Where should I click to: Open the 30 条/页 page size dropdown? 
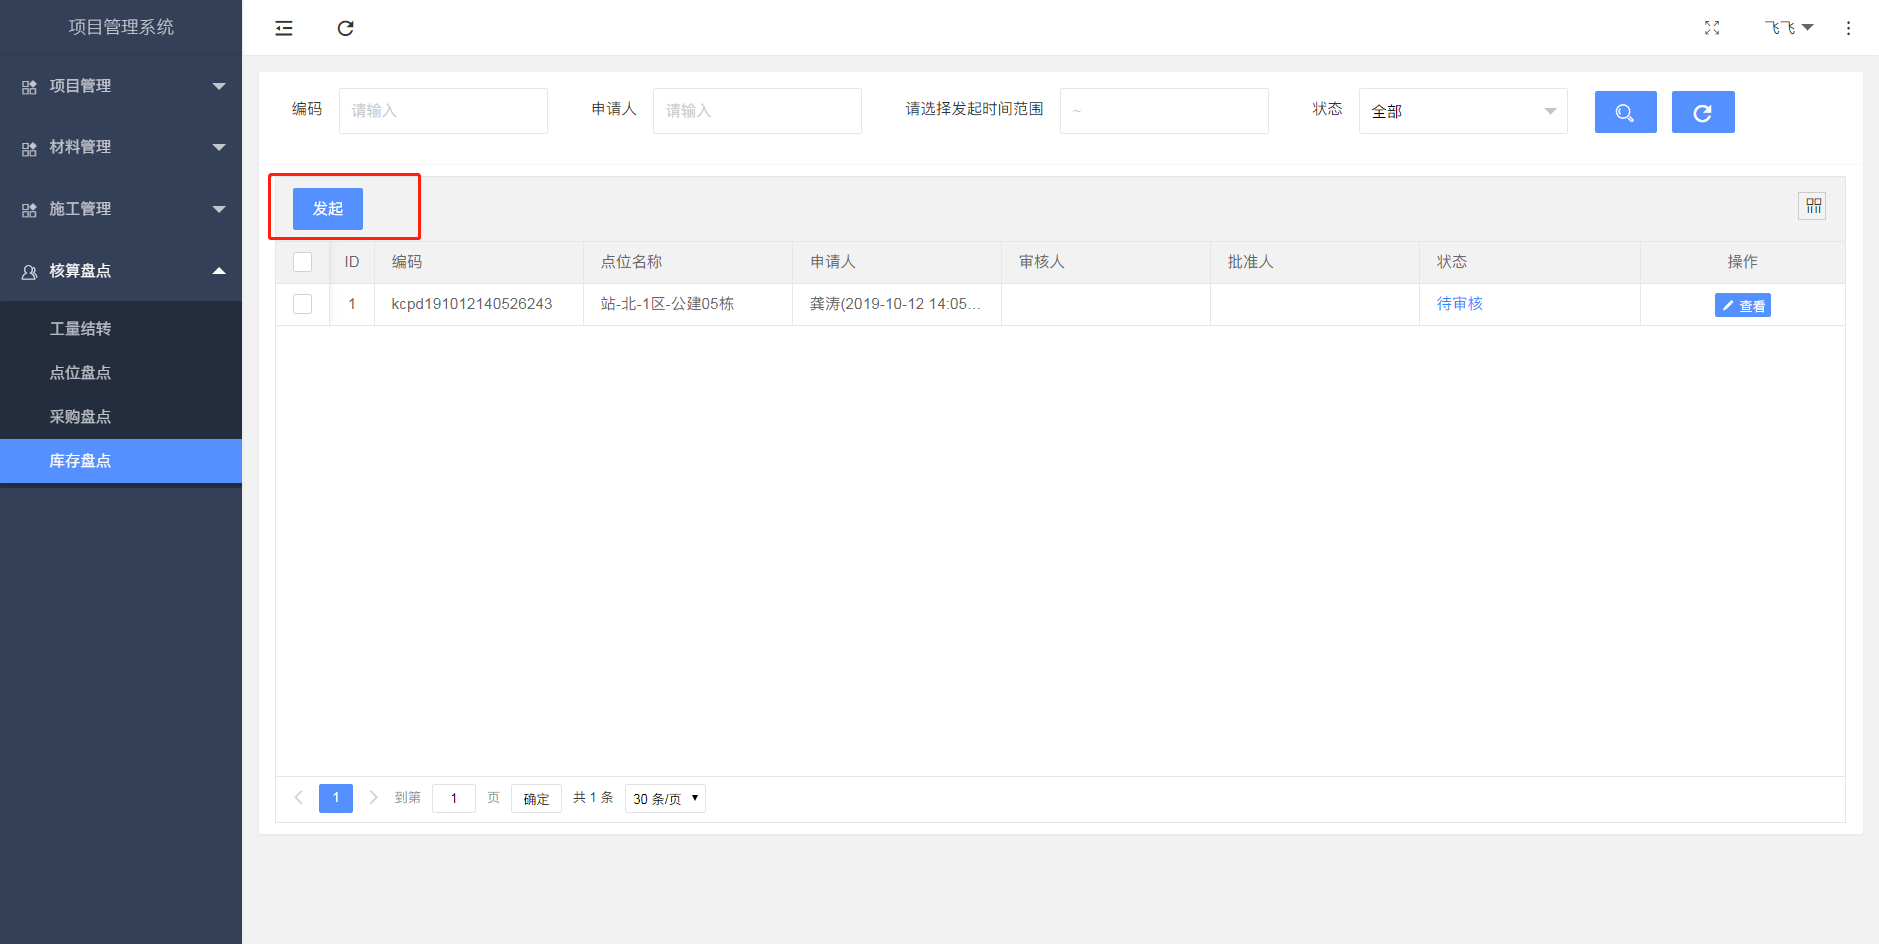(x=665, y=798)
